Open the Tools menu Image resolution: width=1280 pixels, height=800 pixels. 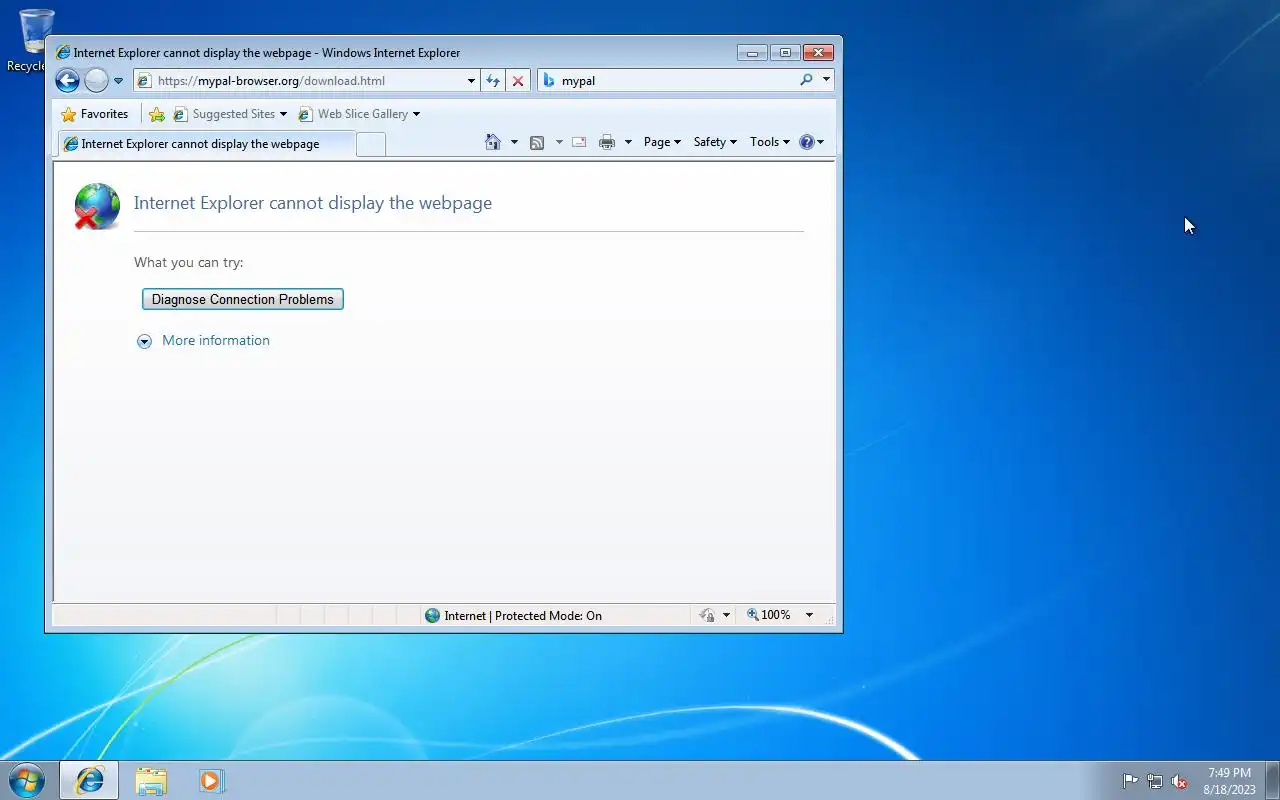(770, 142)
